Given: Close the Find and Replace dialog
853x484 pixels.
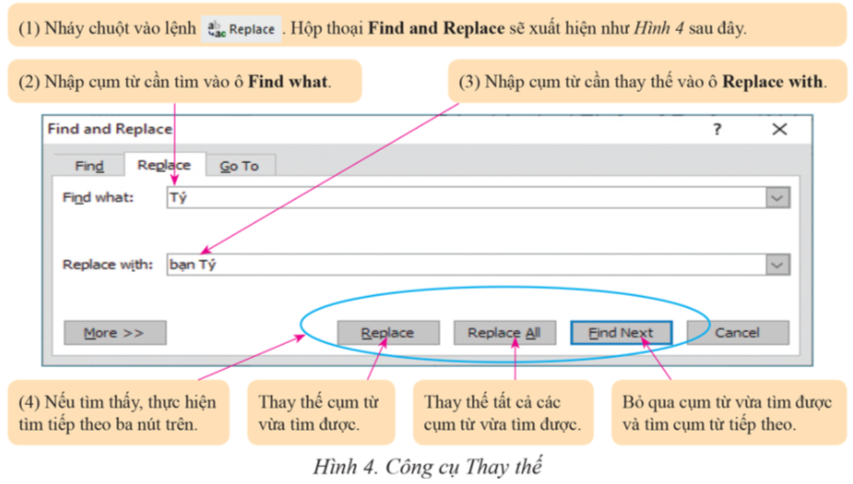Looking at the screenshot, I should click(x=779, y=130).
